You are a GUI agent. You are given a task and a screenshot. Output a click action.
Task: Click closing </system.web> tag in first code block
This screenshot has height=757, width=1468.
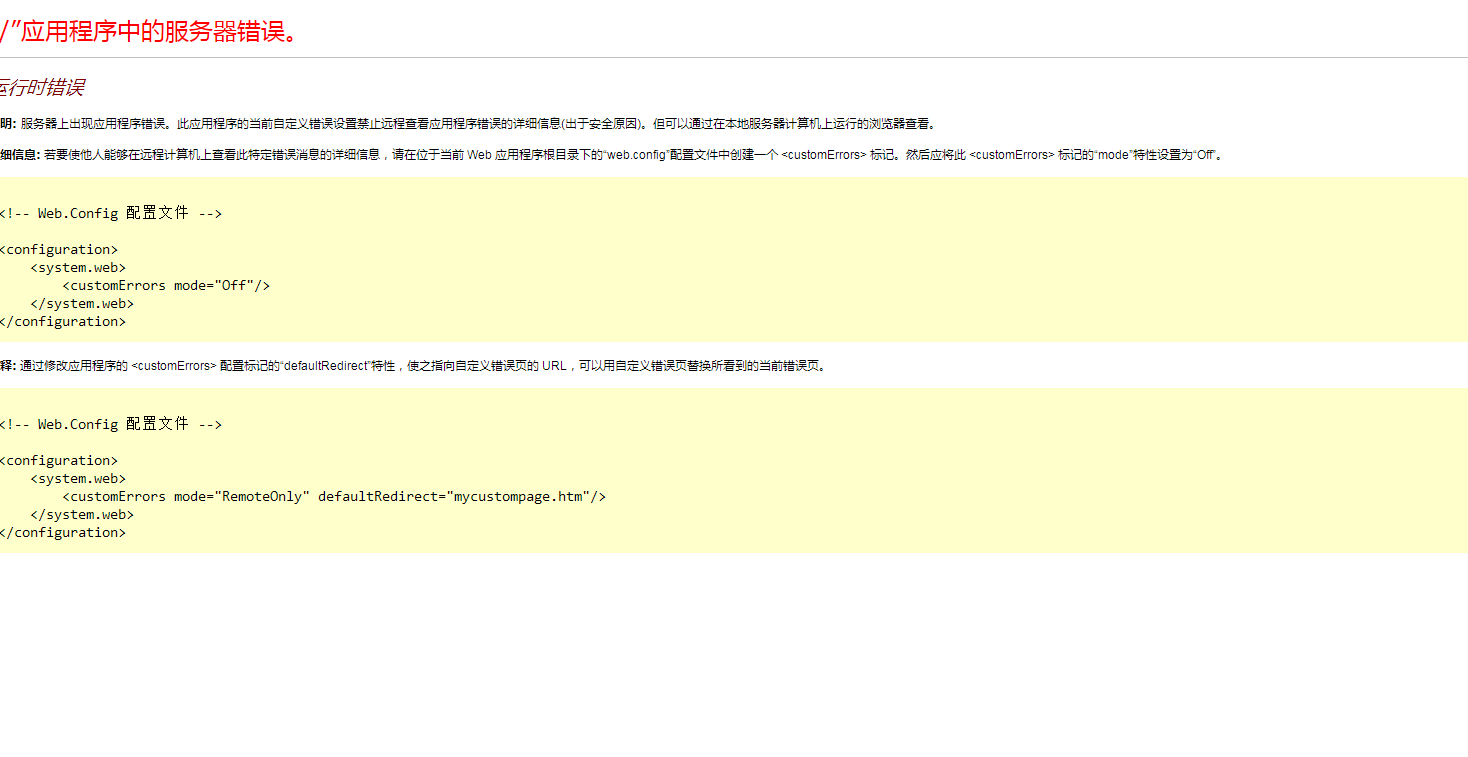pyautogui.click(x=82, y=303)
